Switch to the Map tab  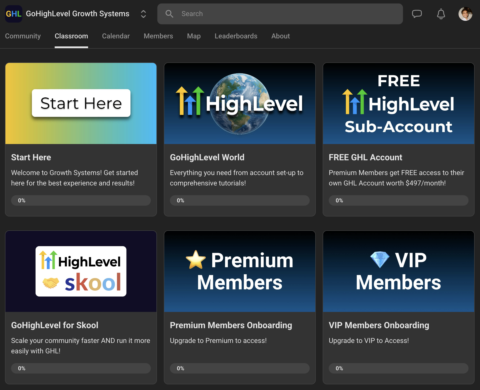[x=194, y=36]
